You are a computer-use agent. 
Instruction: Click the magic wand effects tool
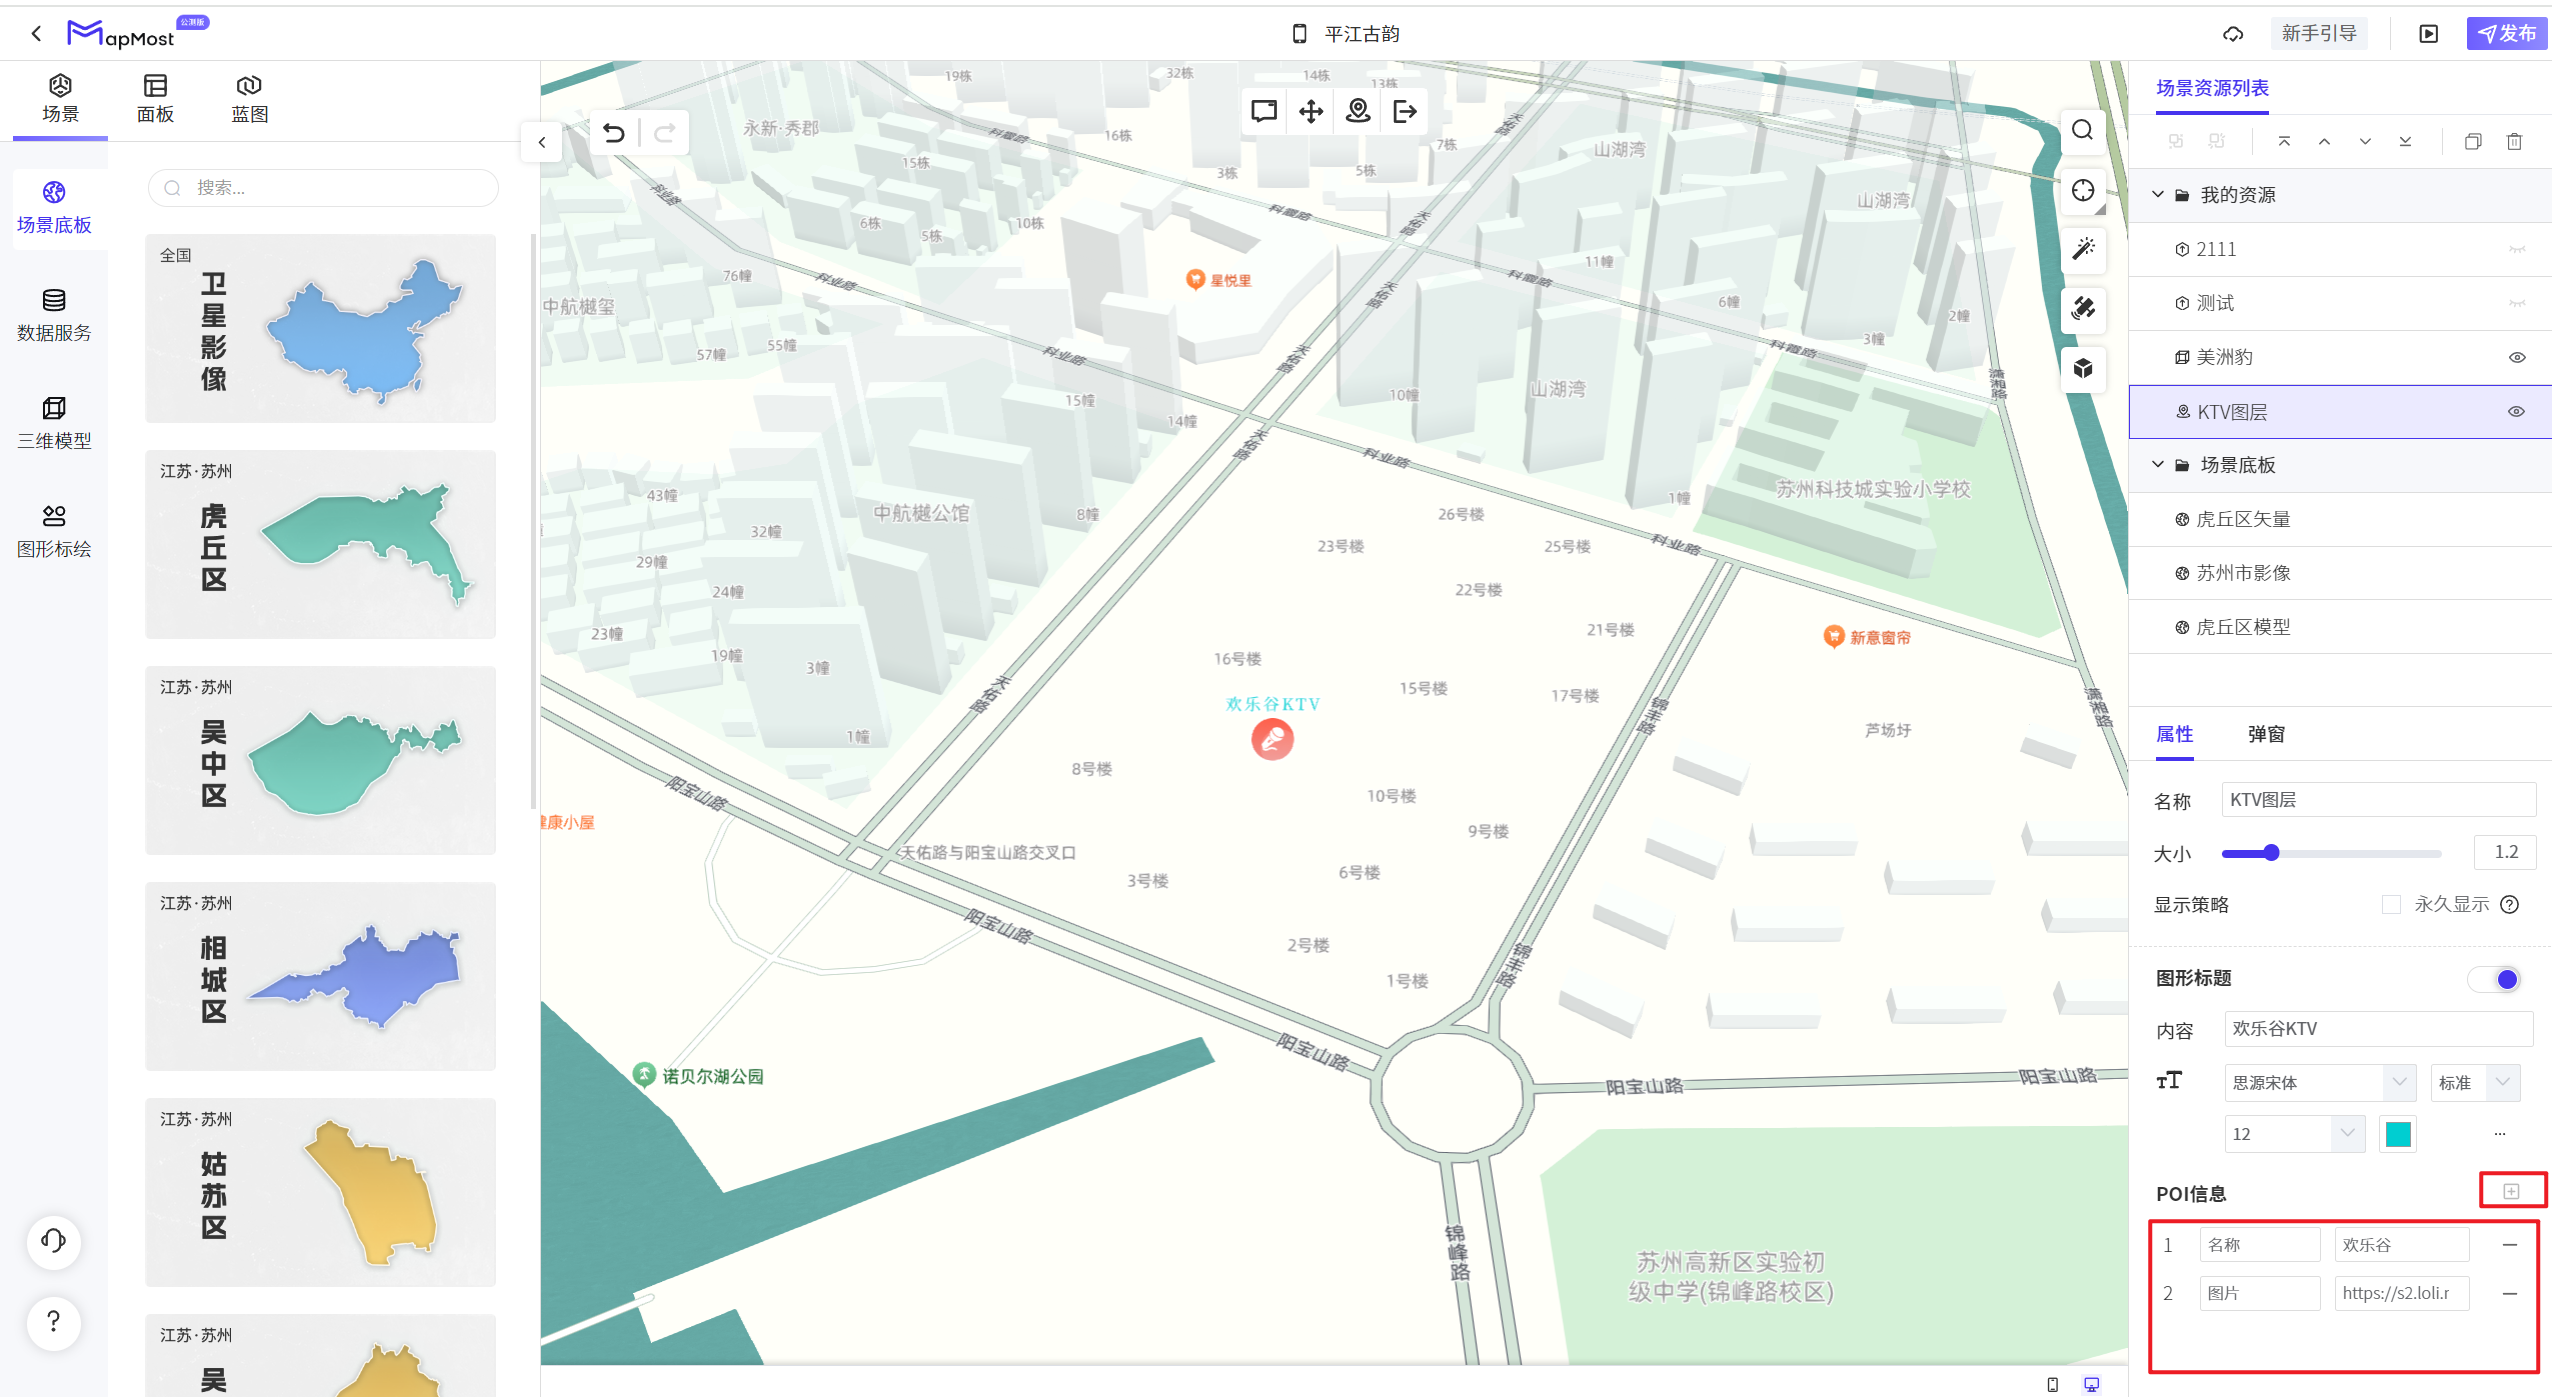tap(2083, 249)
